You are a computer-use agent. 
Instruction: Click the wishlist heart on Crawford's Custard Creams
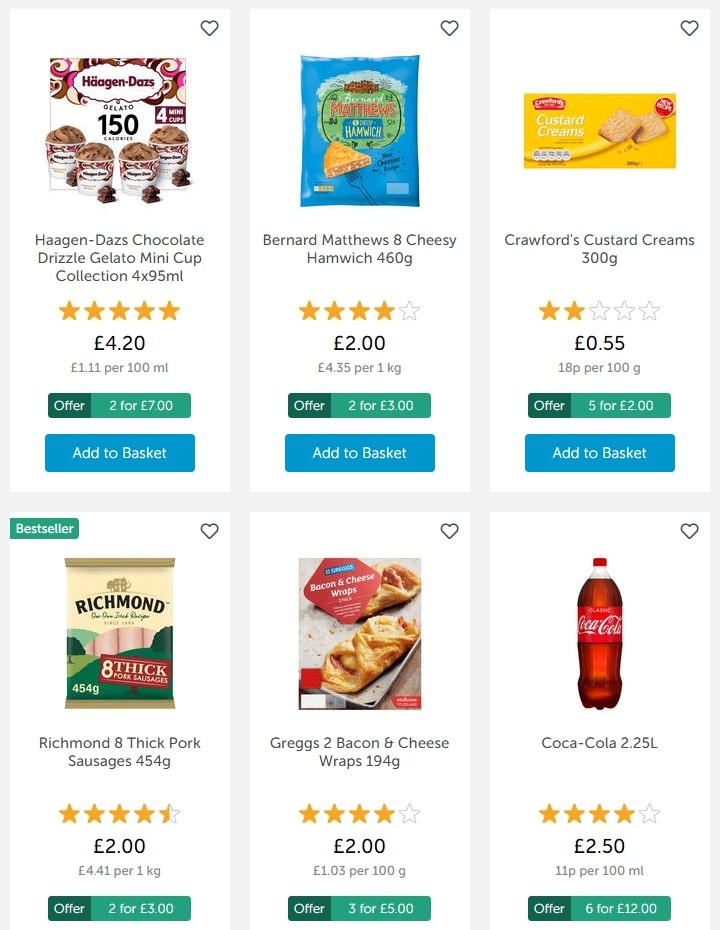[689, 28]
